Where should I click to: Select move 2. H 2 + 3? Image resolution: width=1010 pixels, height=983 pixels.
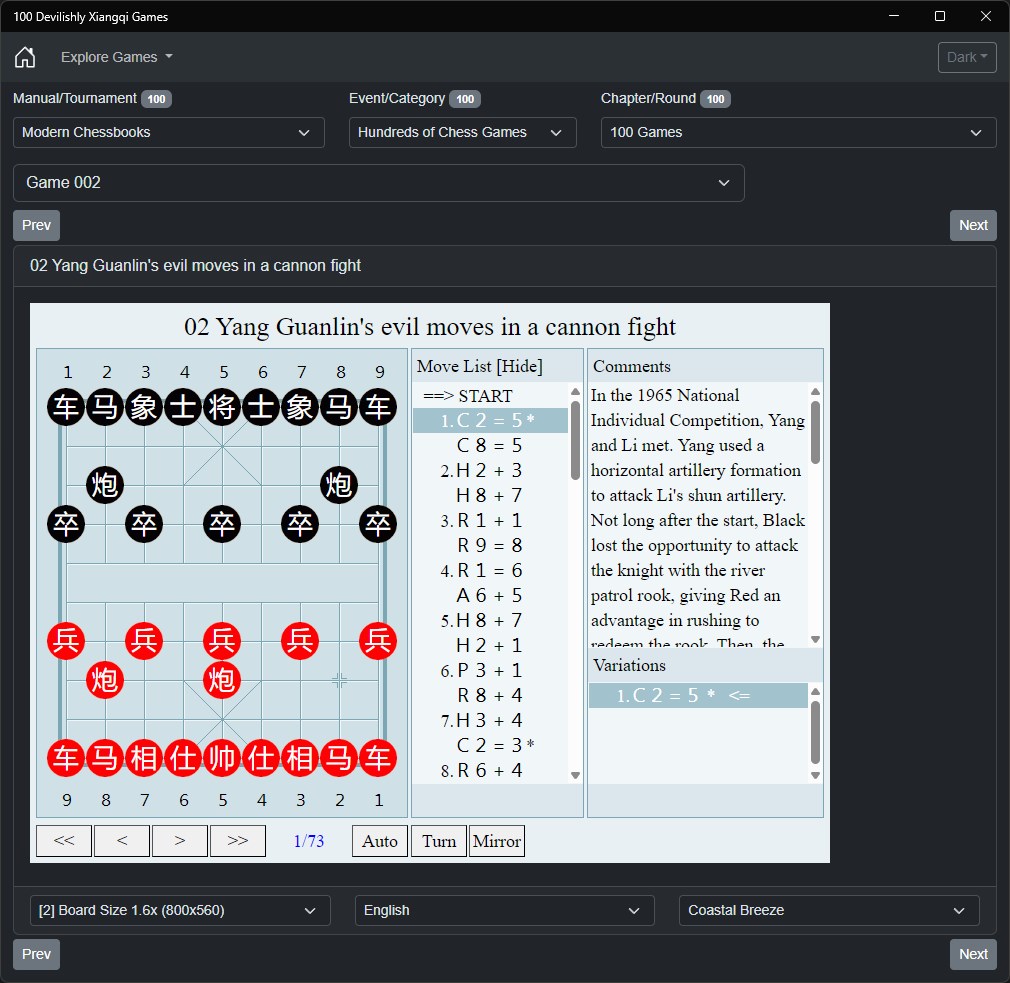tap(491, 471)
